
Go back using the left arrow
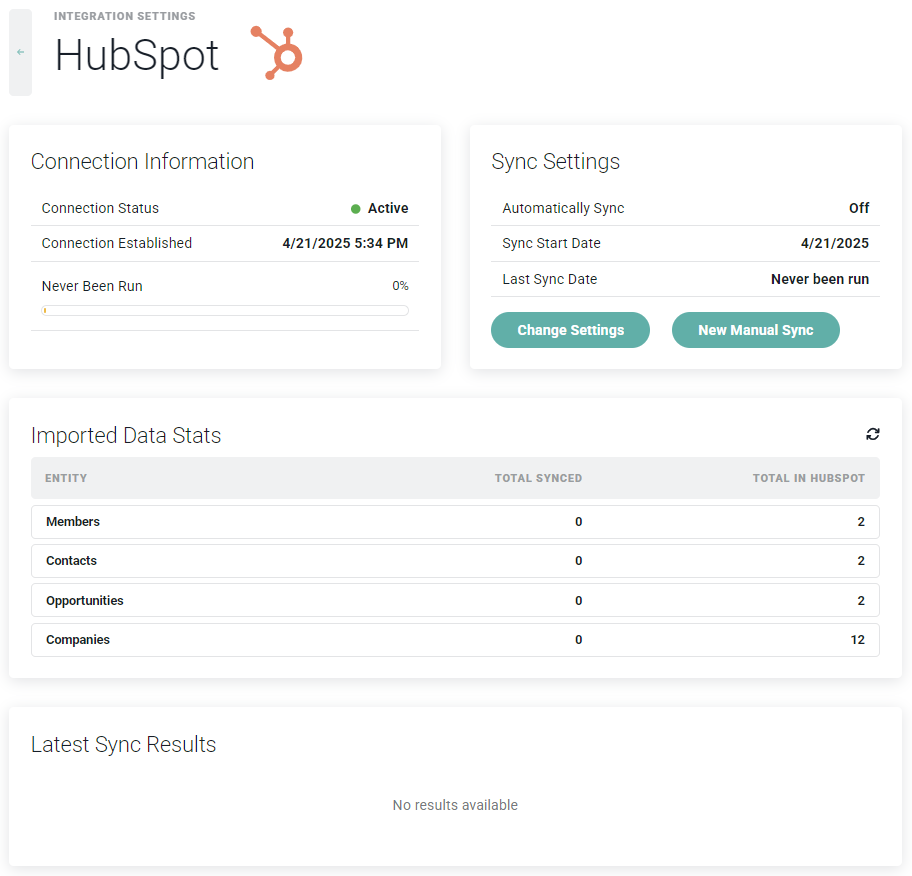[x=20, y=52]
